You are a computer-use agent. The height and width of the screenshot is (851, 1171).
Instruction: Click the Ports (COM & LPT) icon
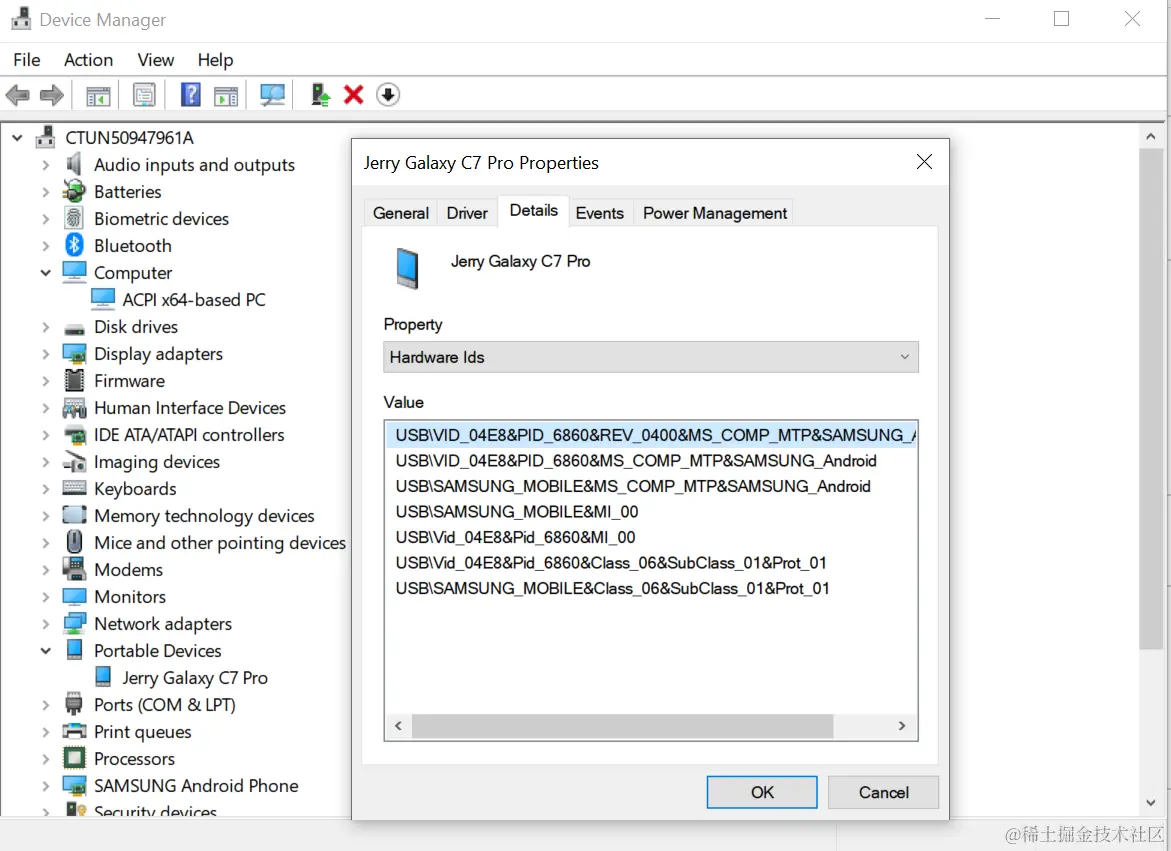coord(74,703)
